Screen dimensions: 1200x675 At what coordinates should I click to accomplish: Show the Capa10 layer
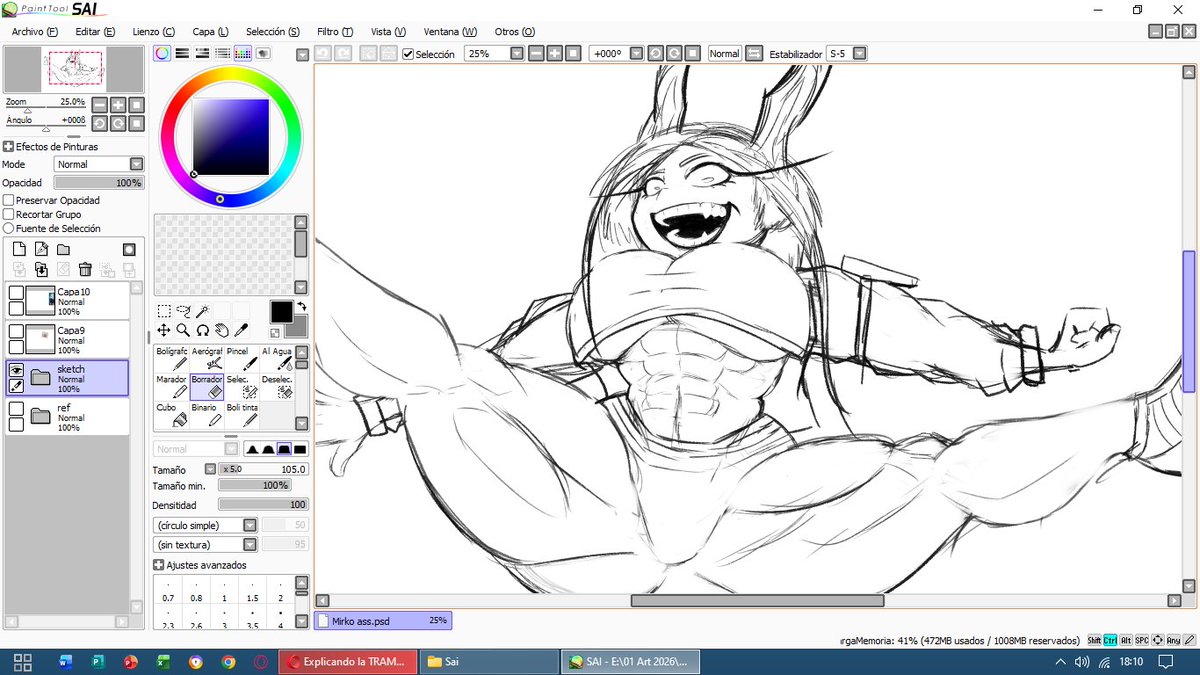(x=16, y=292)
